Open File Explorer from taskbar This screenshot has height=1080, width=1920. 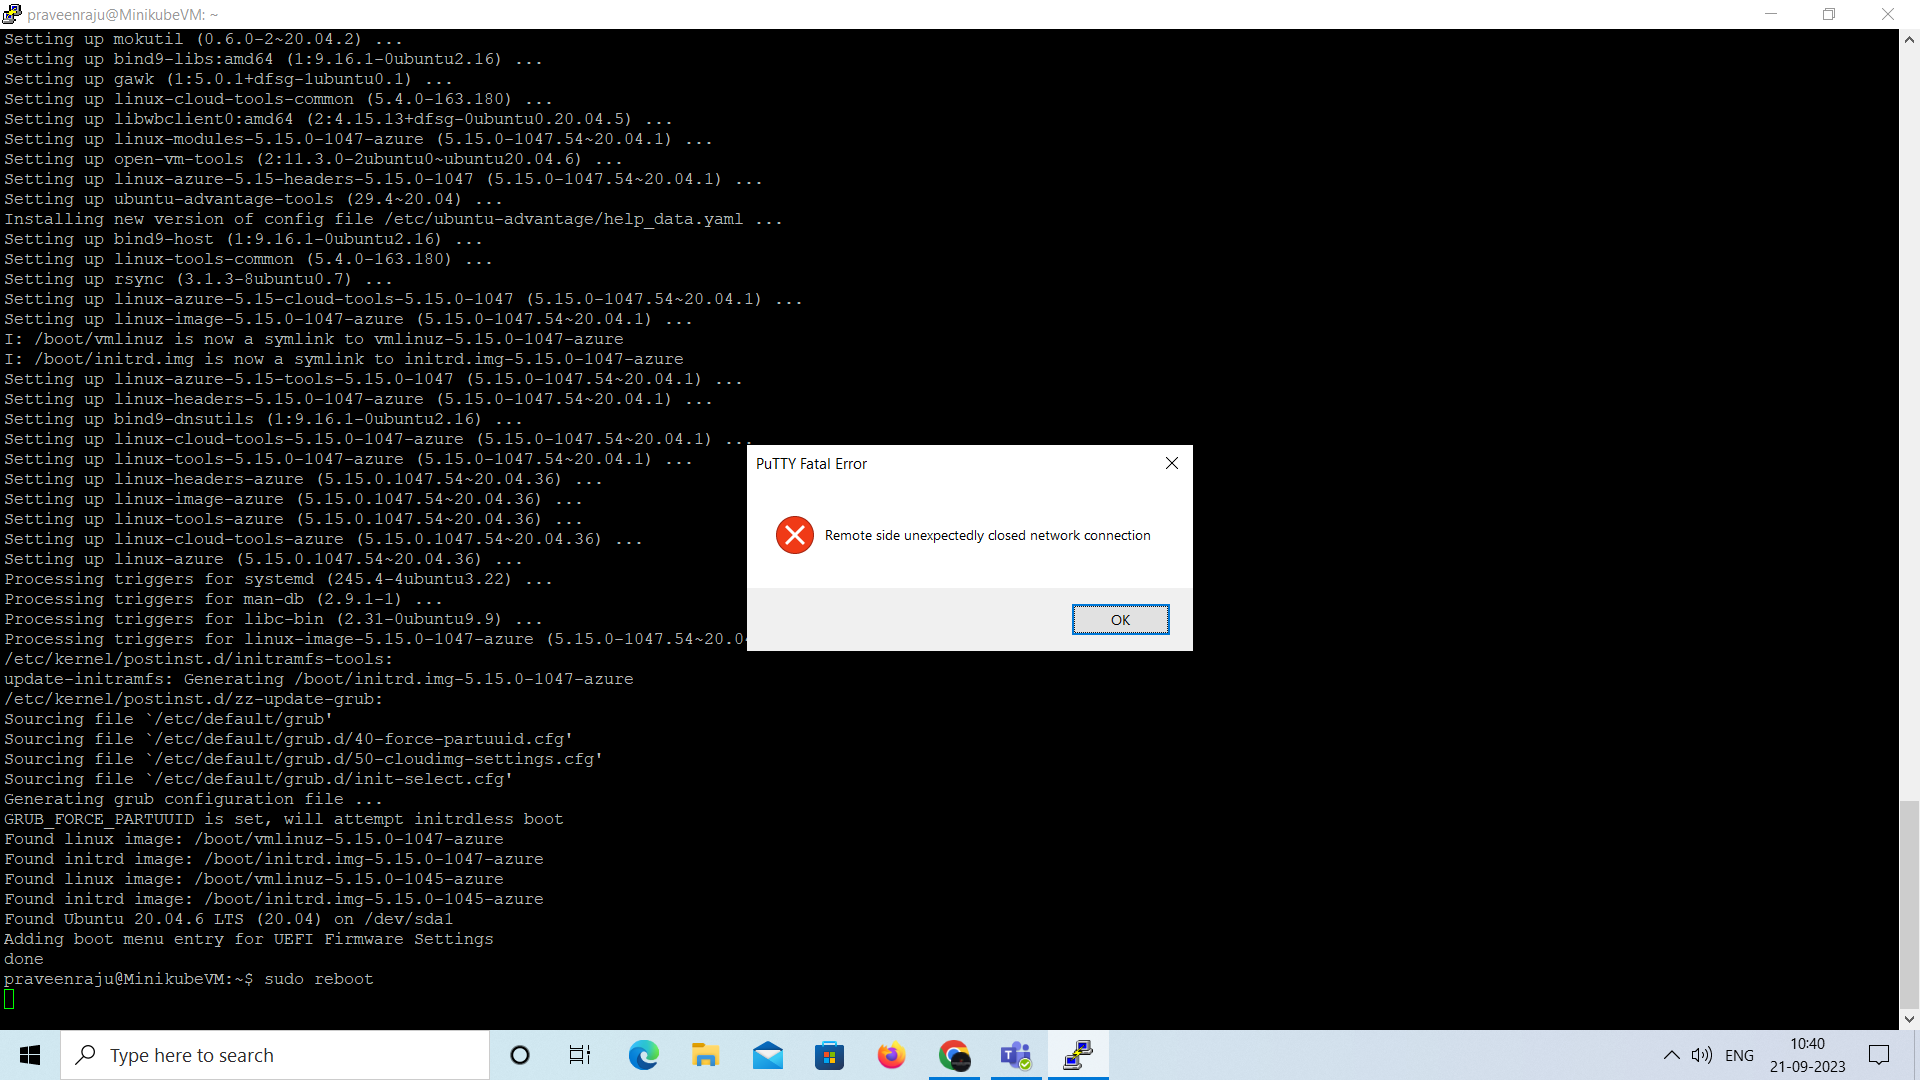coord(705,1055)
